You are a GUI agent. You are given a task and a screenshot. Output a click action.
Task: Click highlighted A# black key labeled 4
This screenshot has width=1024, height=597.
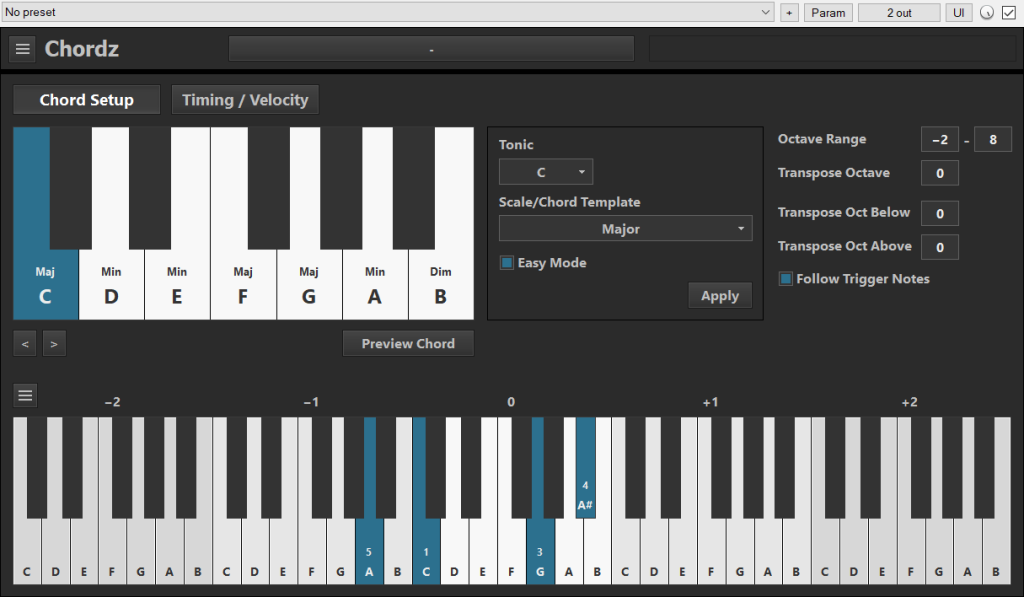pos(585,468)
